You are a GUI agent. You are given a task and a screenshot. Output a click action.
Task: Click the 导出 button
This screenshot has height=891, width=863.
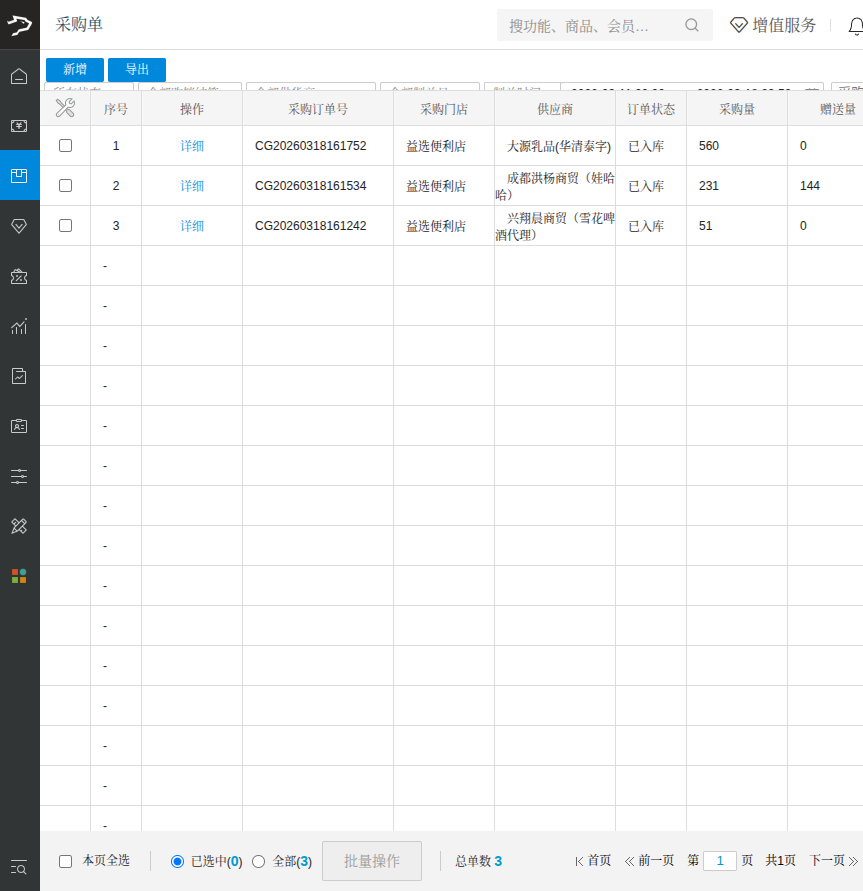coord(137,70)
